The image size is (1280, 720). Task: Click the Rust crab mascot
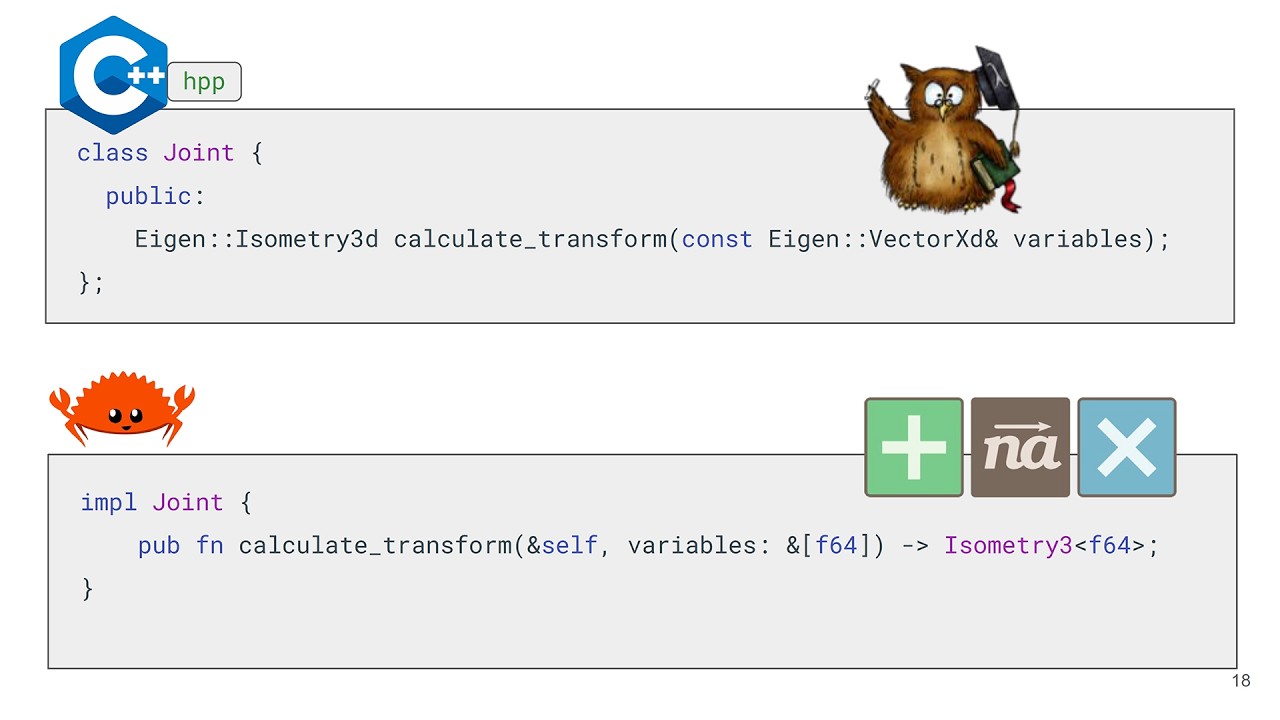[122, 408]
